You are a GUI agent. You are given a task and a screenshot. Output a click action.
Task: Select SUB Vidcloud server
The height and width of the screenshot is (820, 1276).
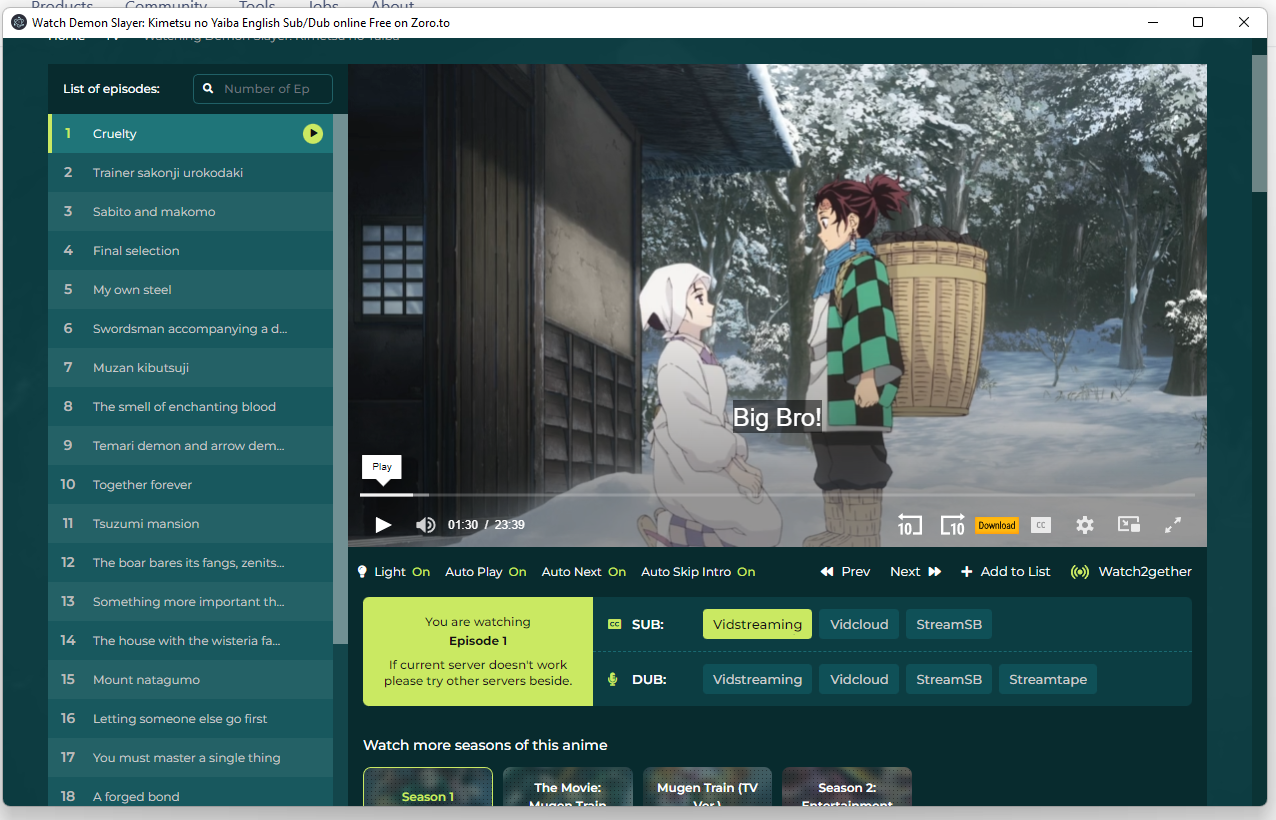(x=859, y=624)
